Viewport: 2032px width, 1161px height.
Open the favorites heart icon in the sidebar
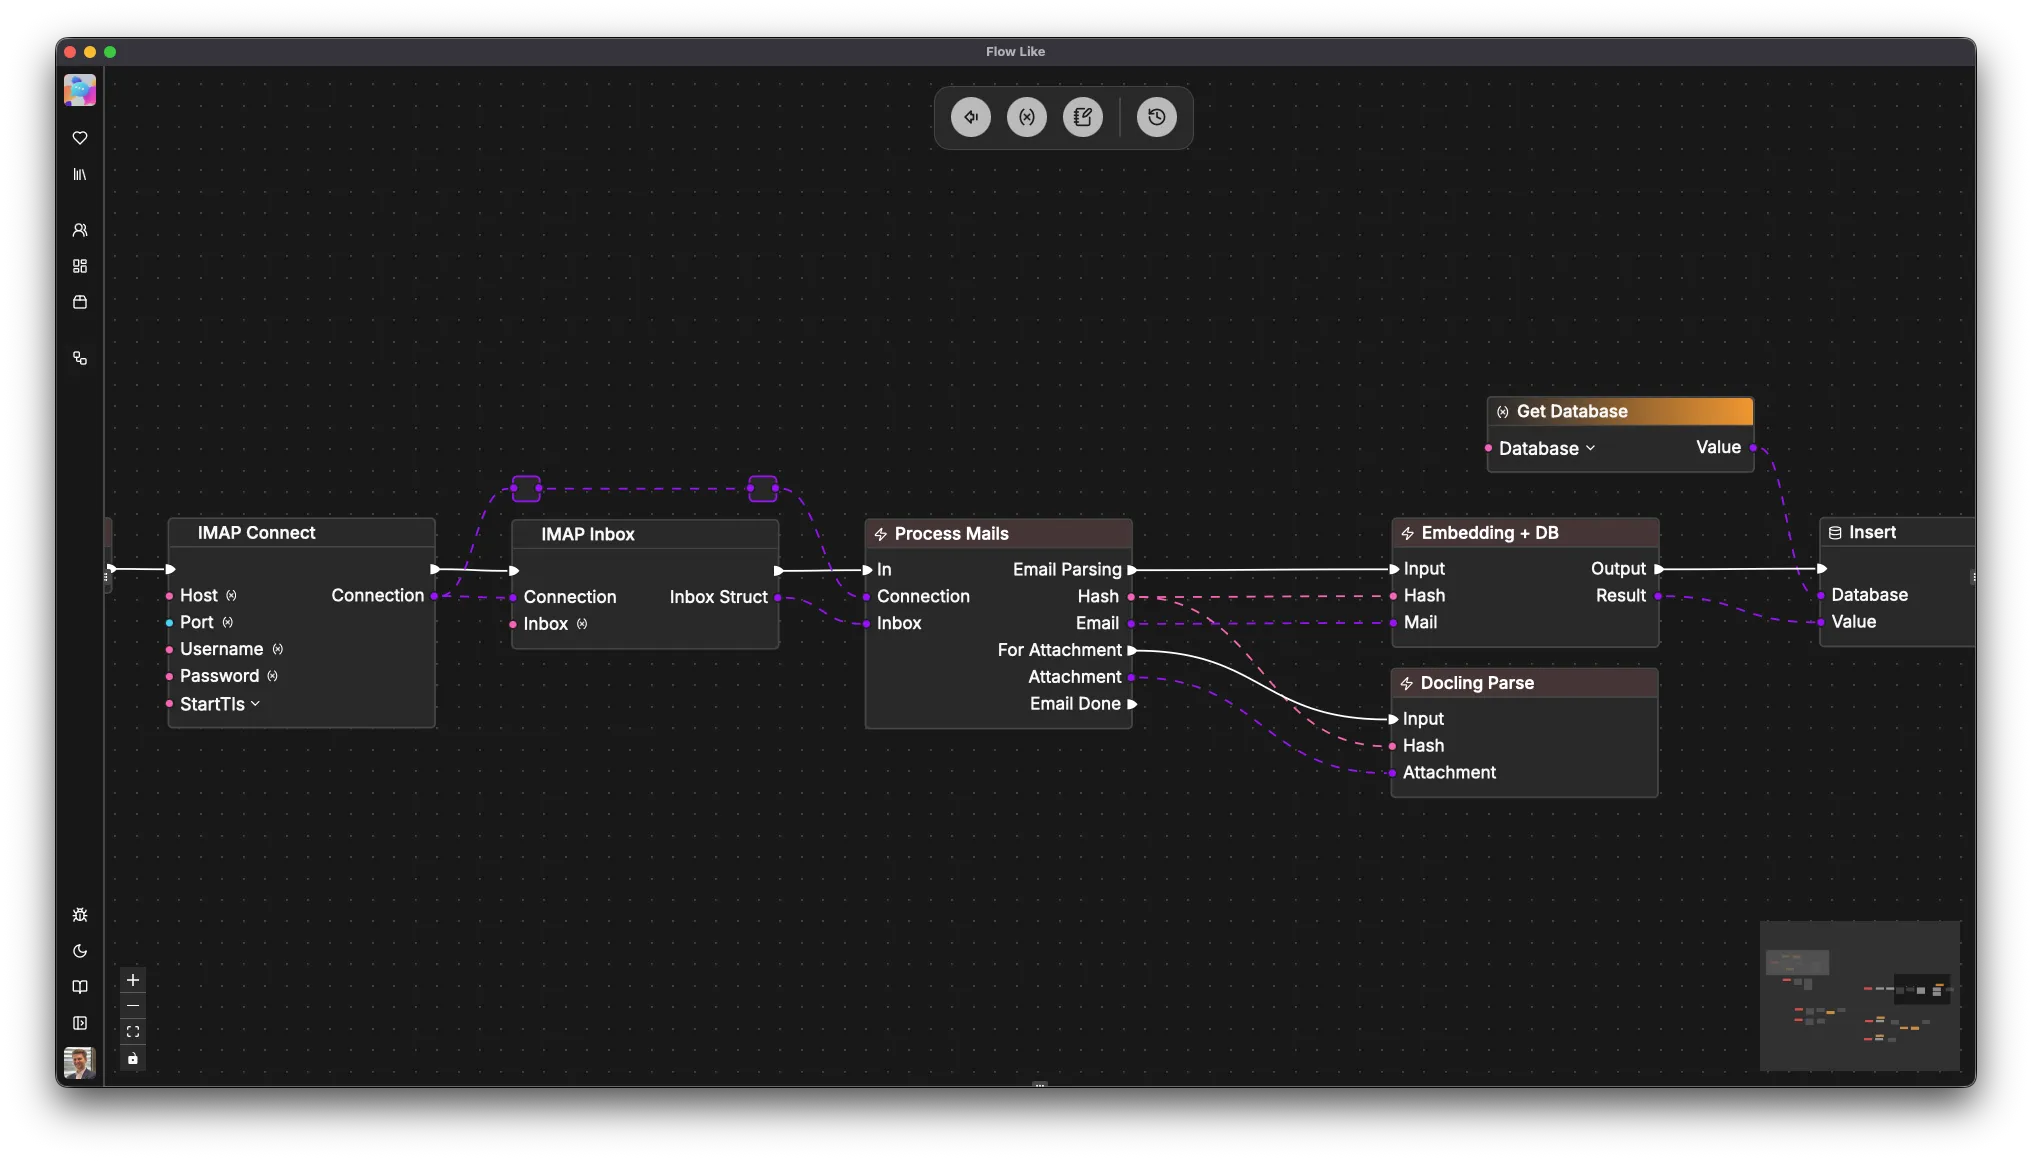click(80, 138)
